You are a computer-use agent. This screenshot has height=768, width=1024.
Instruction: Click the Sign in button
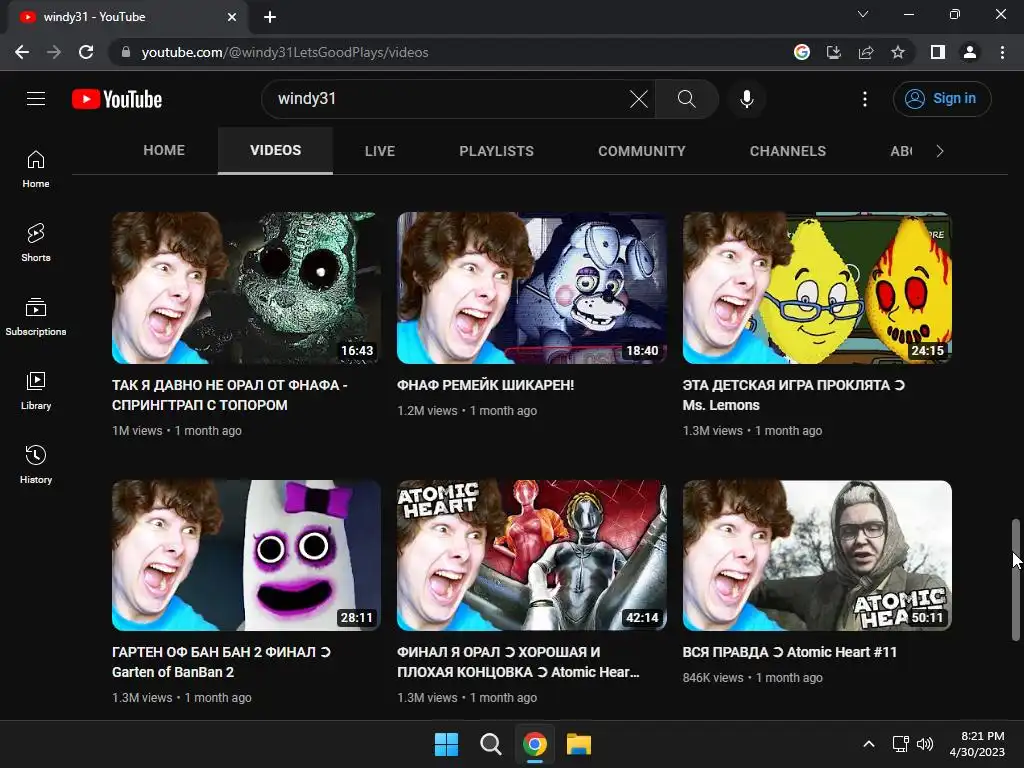(942, 99)
